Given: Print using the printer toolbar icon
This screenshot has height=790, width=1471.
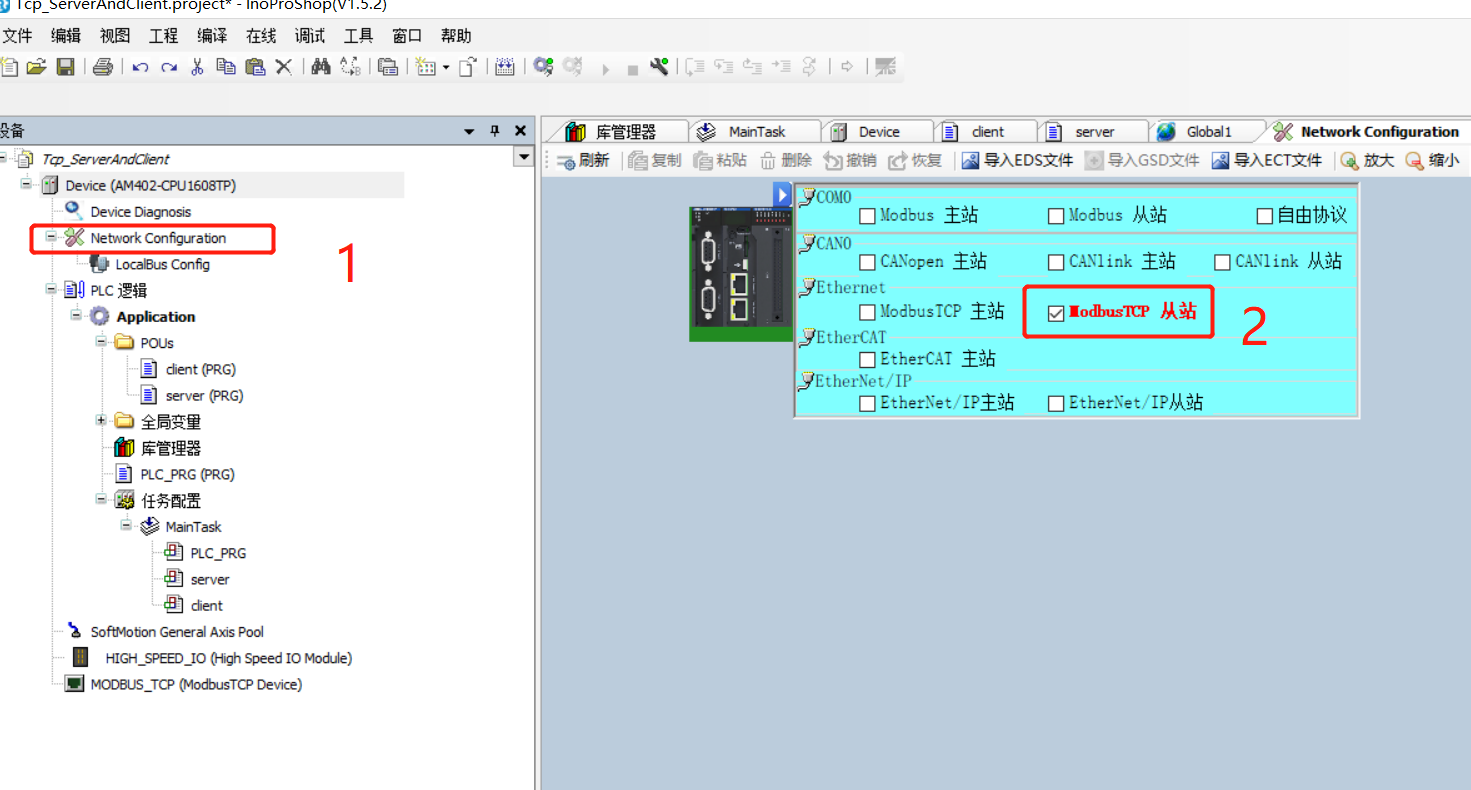Looking at the screenshot, I should pos(102,67).
